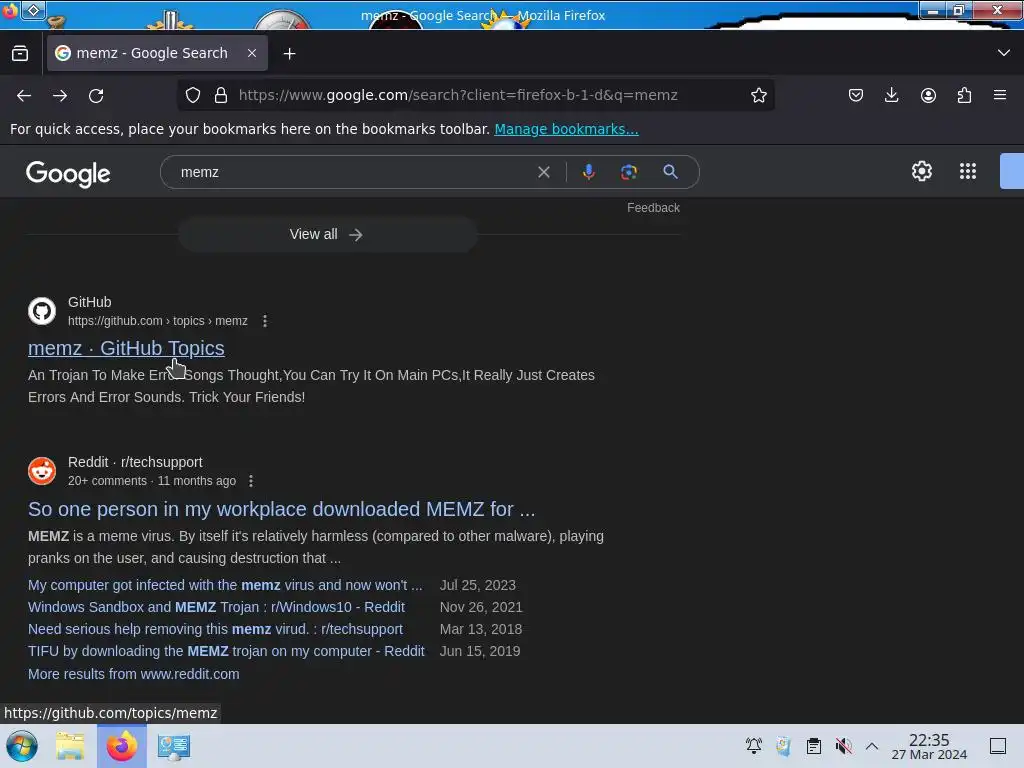Open Firefox View recent browsing icon
This screenshot has height=768, width=1024.
(20, 54)
